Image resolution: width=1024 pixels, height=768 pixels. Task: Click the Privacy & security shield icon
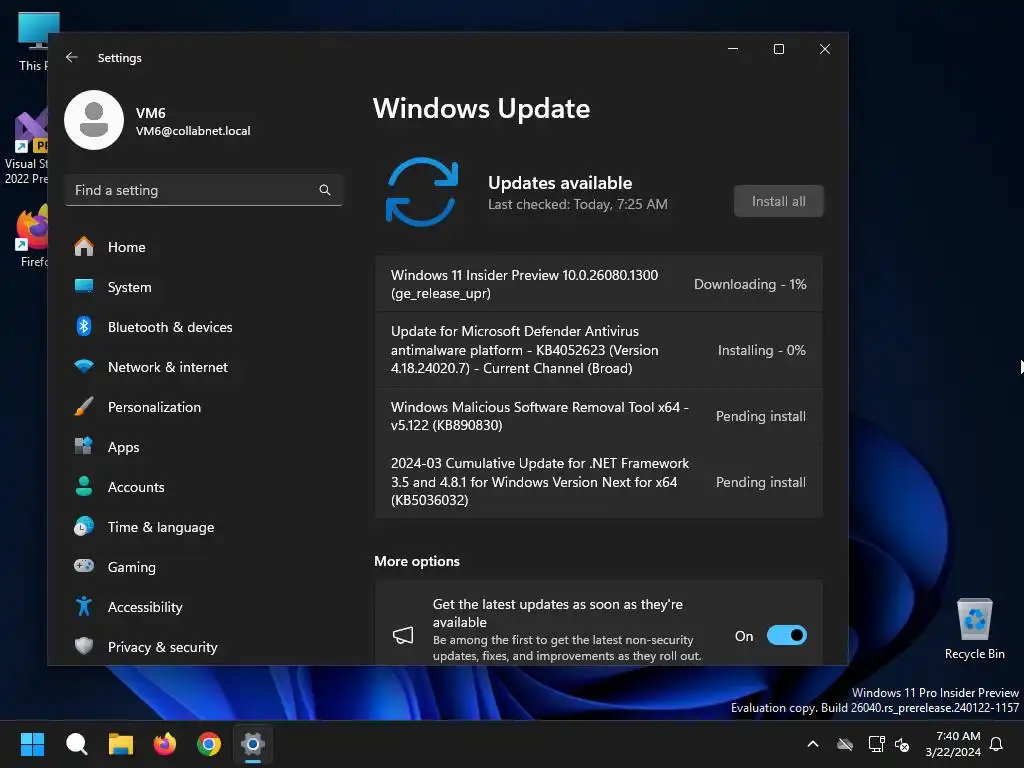[x=84, y=647]
